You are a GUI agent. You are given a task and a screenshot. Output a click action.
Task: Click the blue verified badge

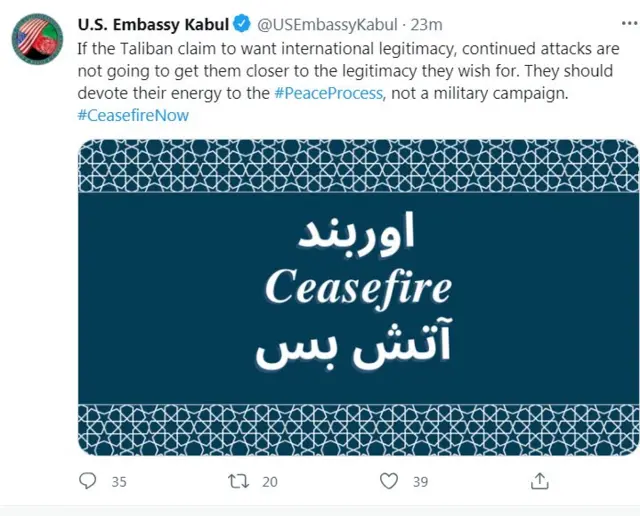click(x=242, y=24)
